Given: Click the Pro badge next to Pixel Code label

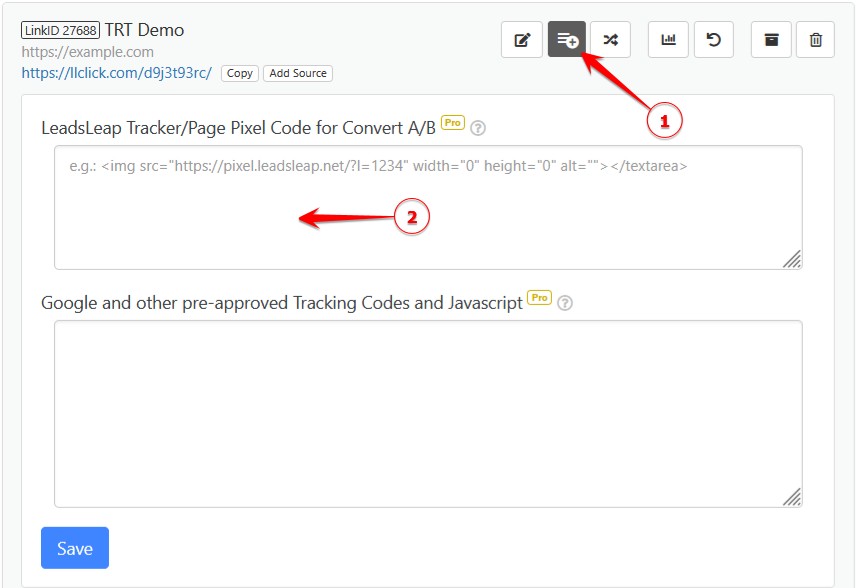Looking at the screenshot, I should point(453,123).
